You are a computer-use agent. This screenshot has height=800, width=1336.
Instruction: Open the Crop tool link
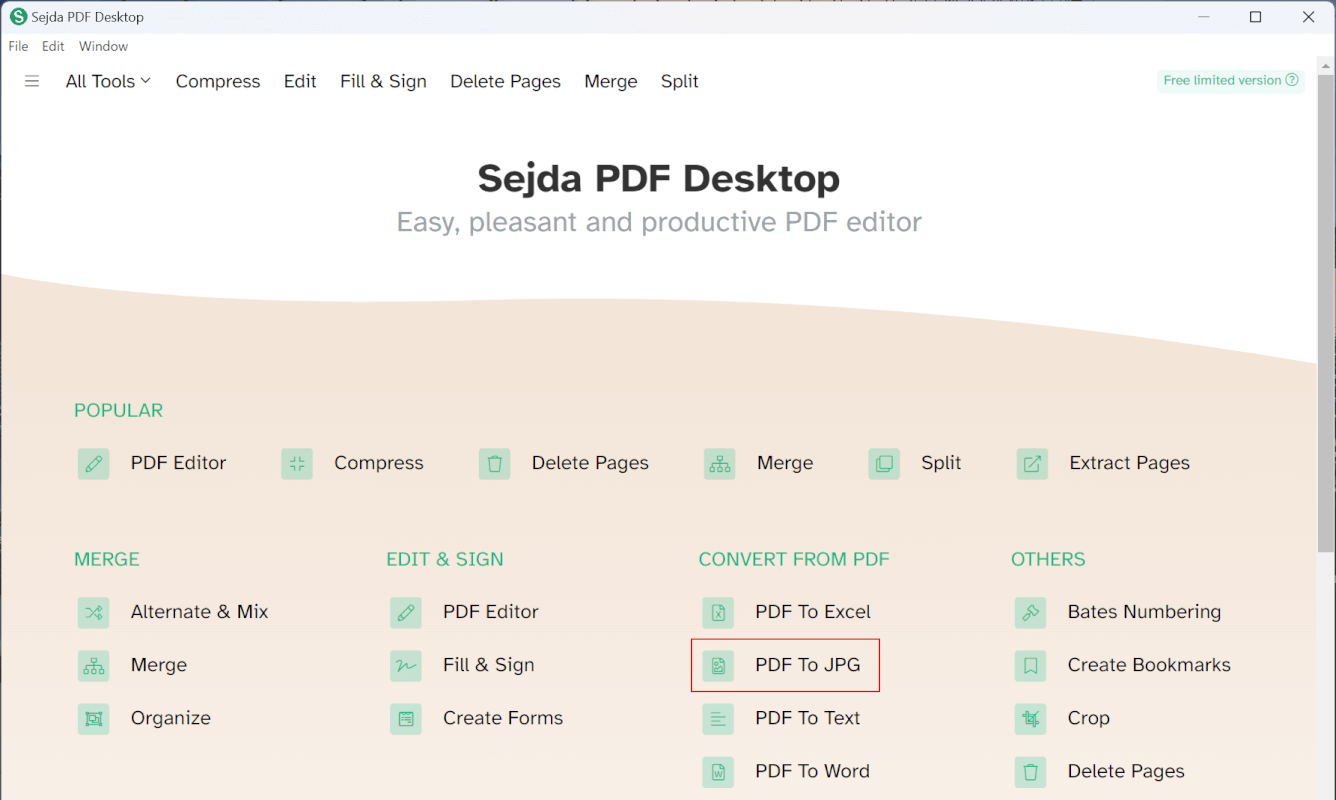click(x=1089, y=718)
